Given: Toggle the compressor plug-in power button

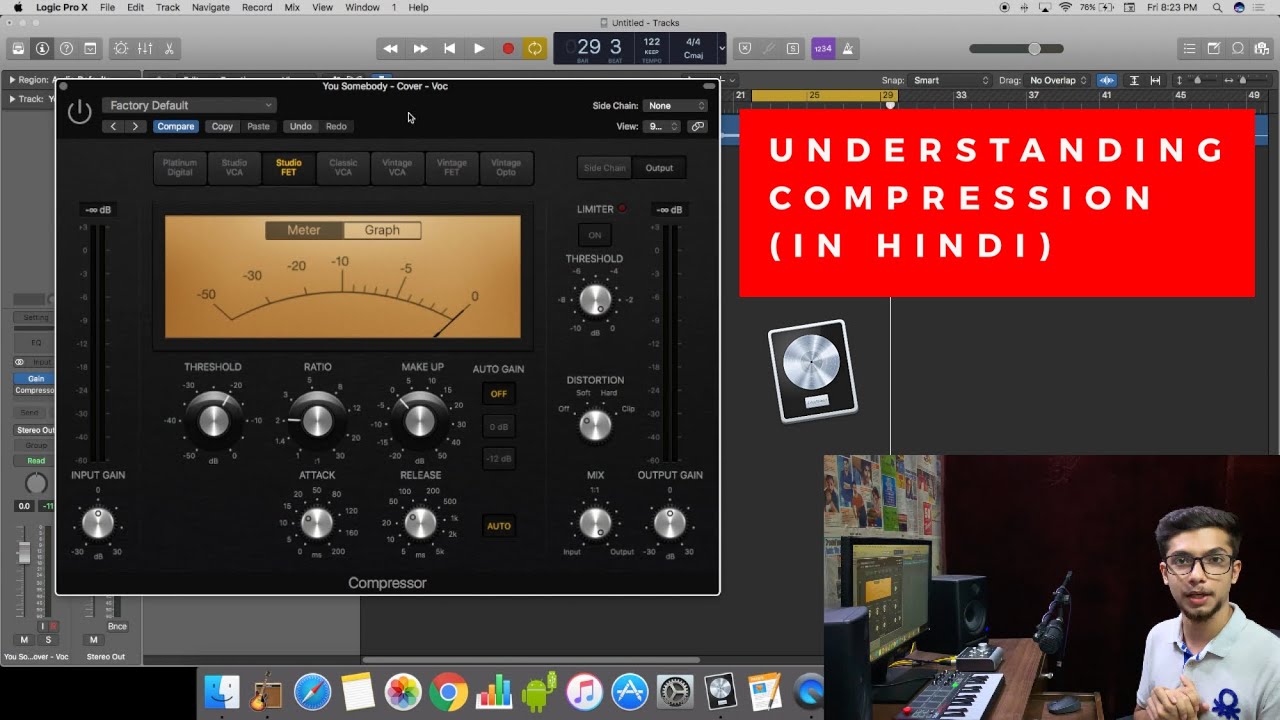Looking at the screenshot, I should 80,113.
